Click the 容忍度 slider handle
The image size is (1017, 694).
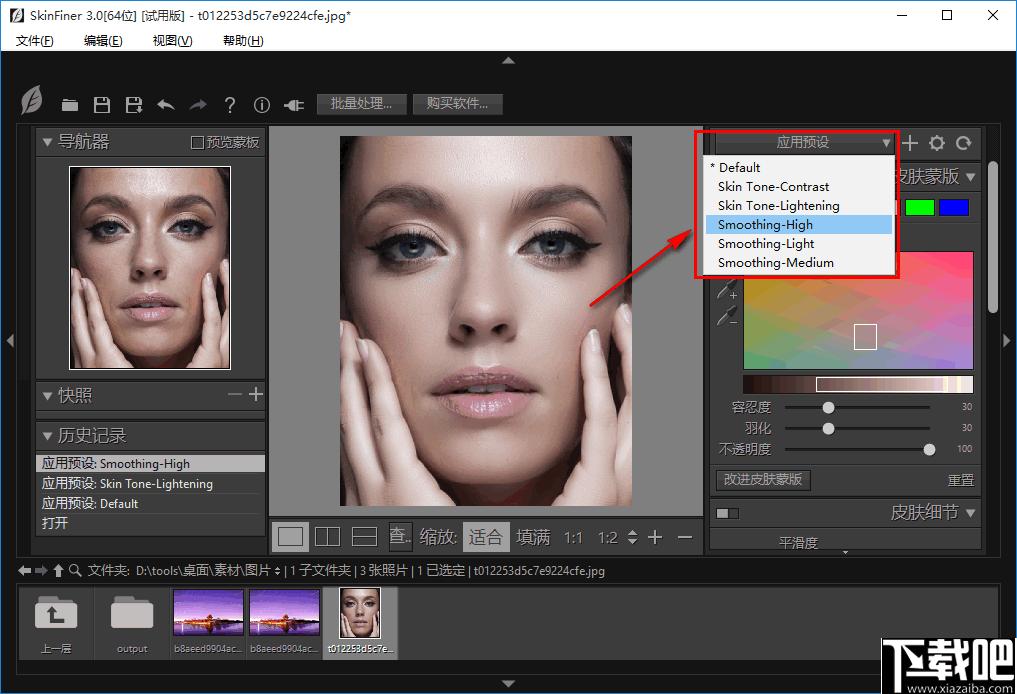(828, 407)
